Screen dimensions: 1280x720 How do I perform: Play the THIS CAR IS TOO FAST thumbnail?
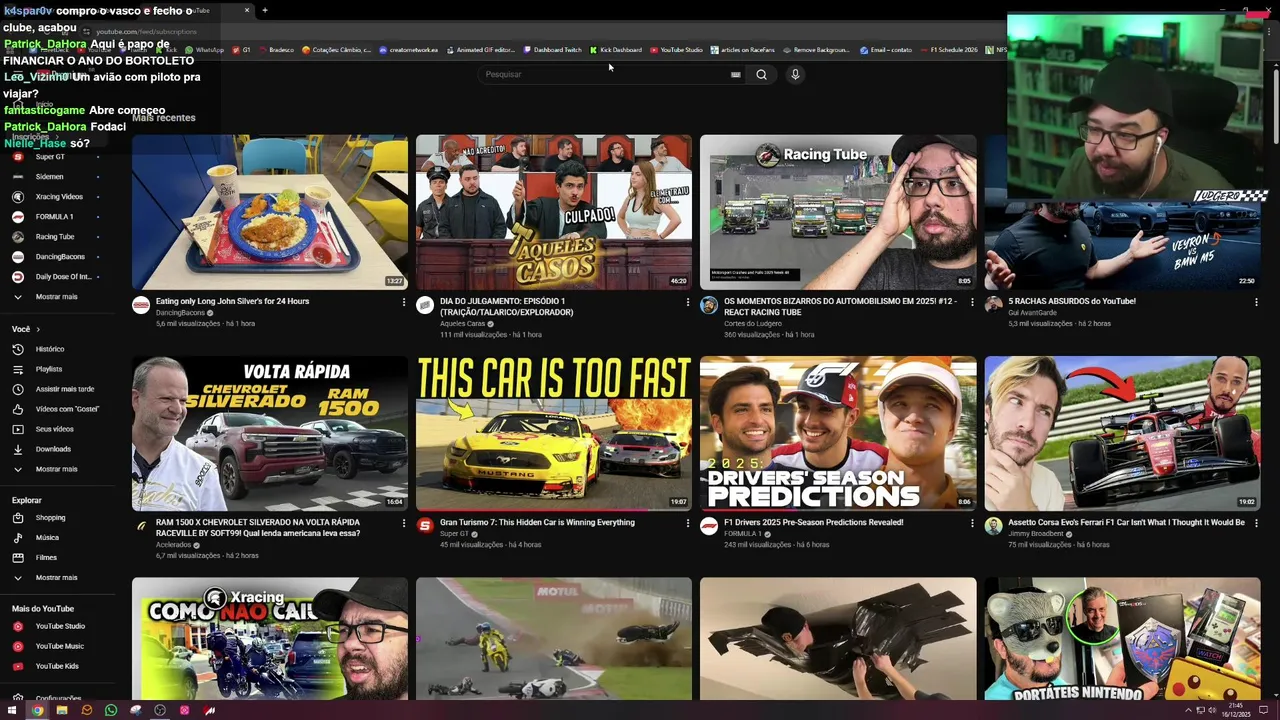pos(554,434)
